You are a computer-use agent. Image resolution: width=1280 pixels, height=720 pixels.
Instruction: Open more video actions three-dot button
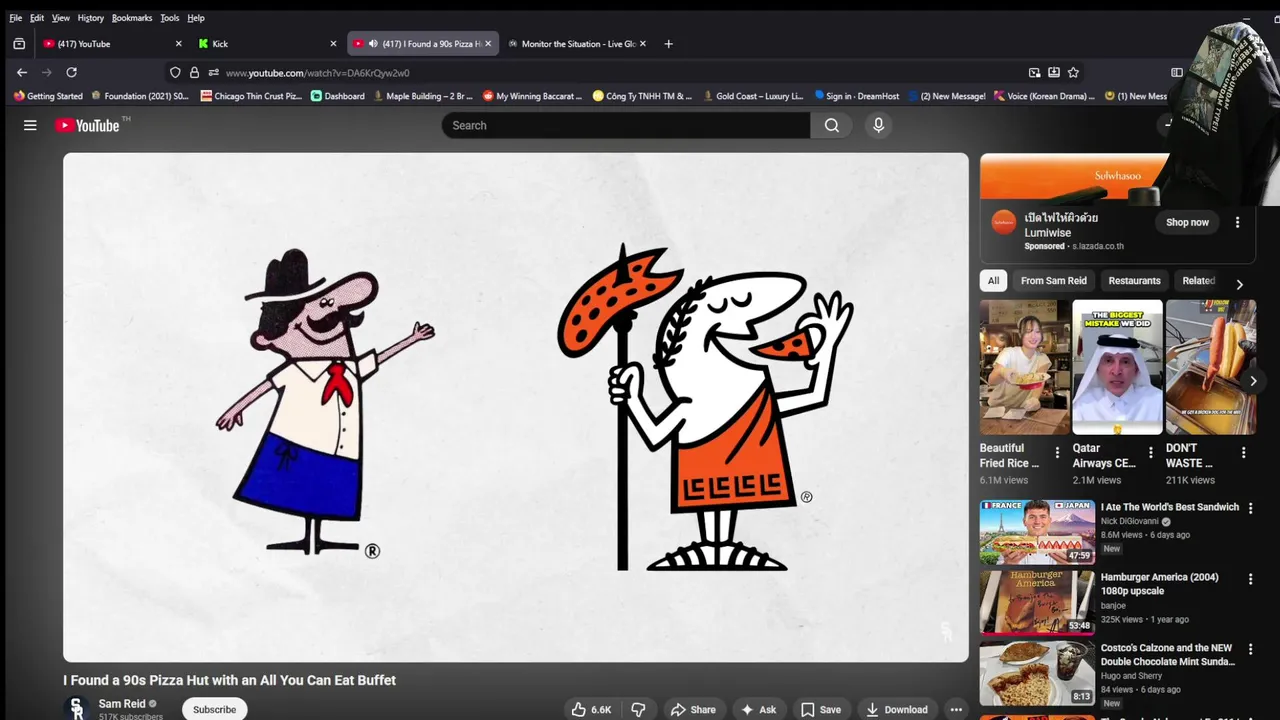(956, 709)
